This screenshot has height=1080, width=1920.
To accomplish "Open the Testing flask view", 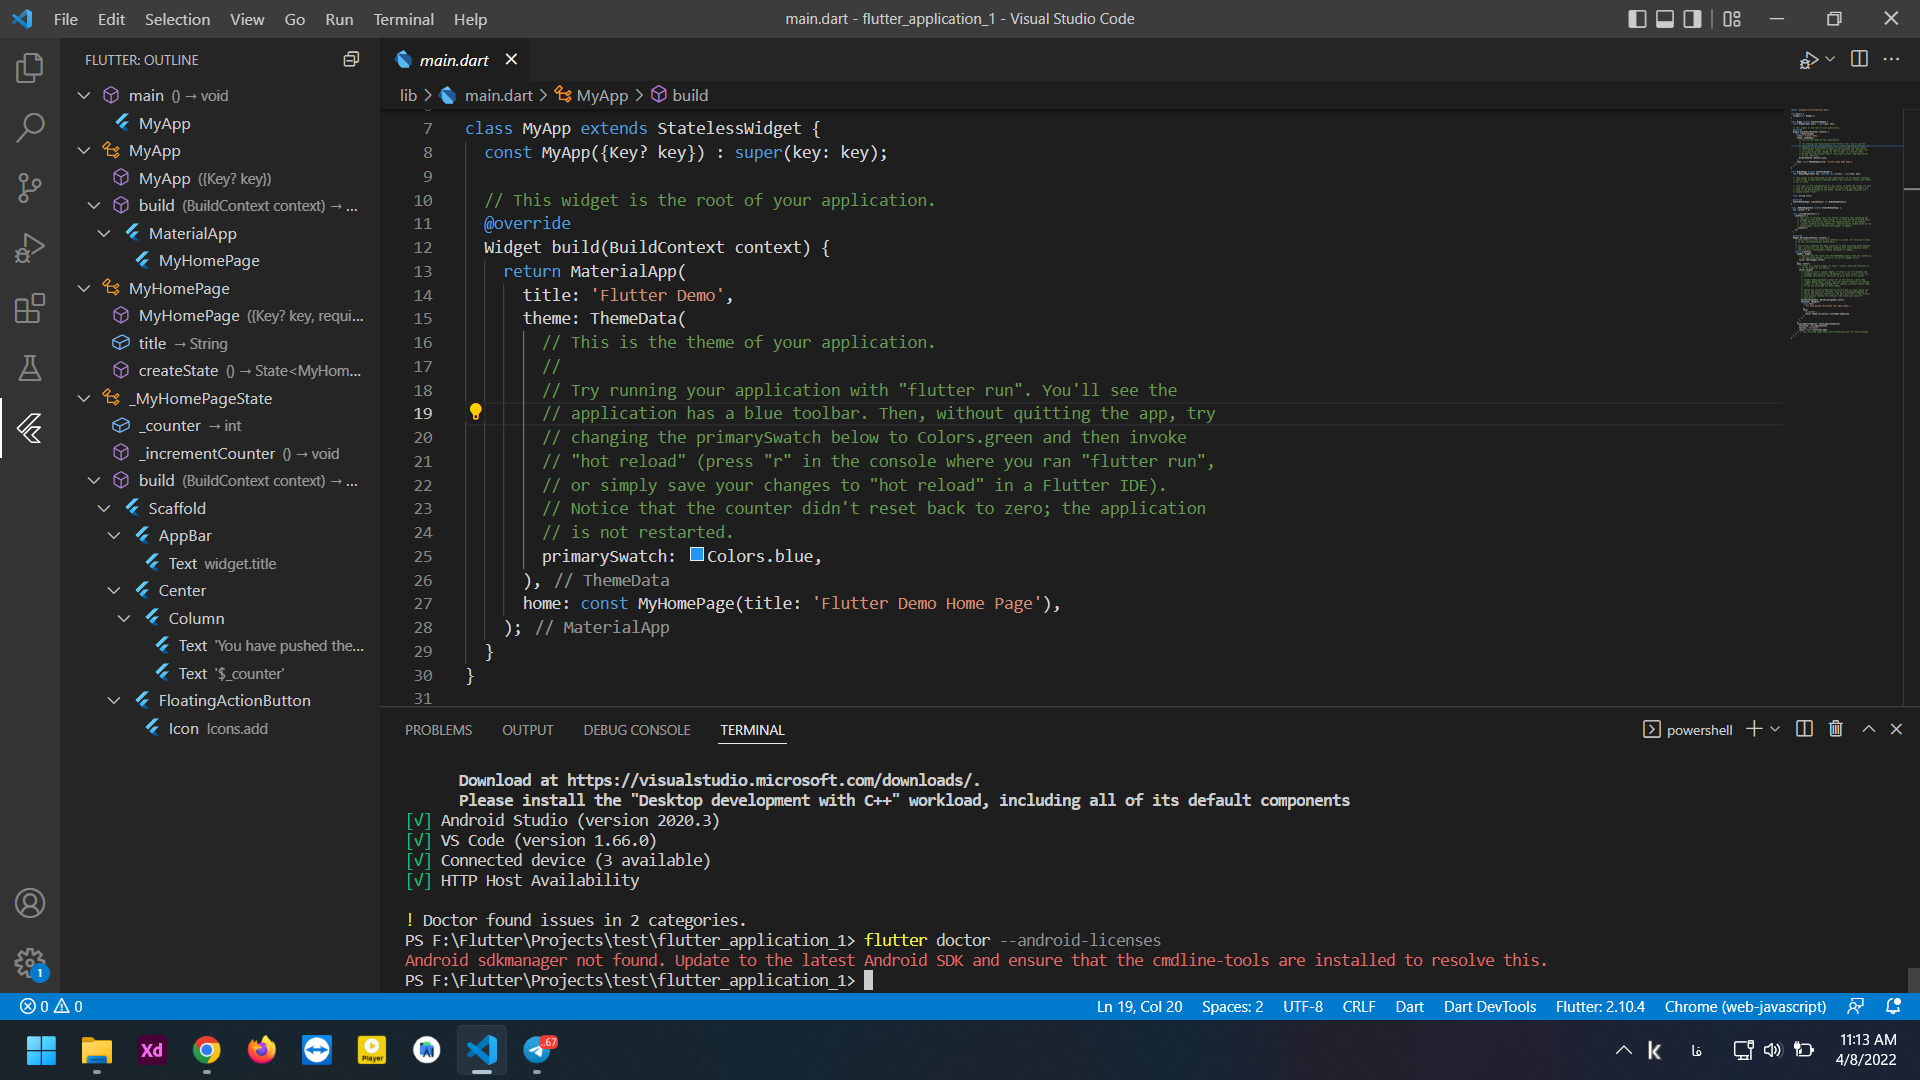I will (x=30, y=368).
